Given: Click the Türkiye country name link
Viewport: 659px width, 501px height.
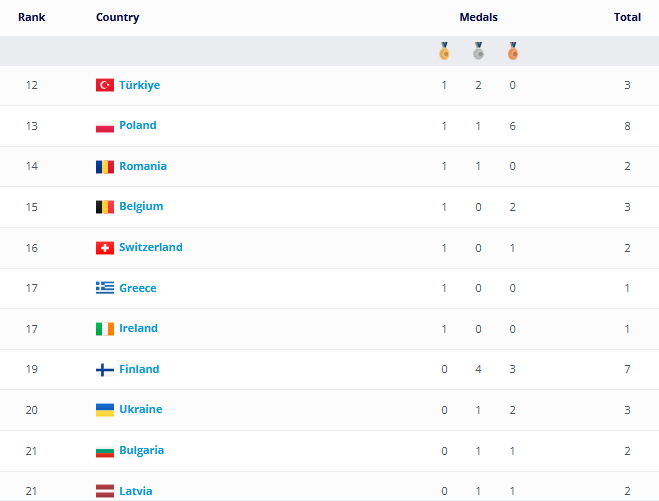Looking at the screenshot, I should click(x=139, y=85).
